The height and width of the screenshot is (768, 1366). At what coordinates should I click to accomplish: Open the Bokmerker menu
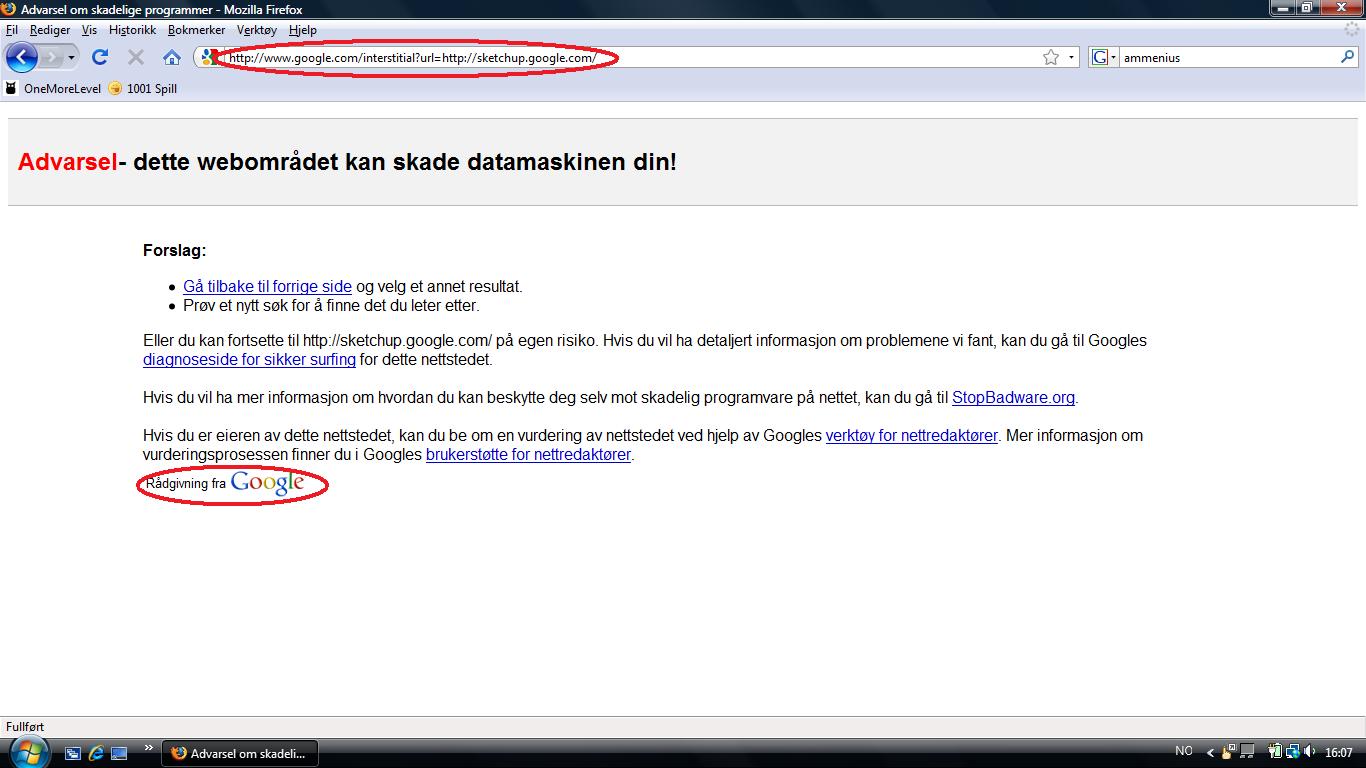[196, 30]
